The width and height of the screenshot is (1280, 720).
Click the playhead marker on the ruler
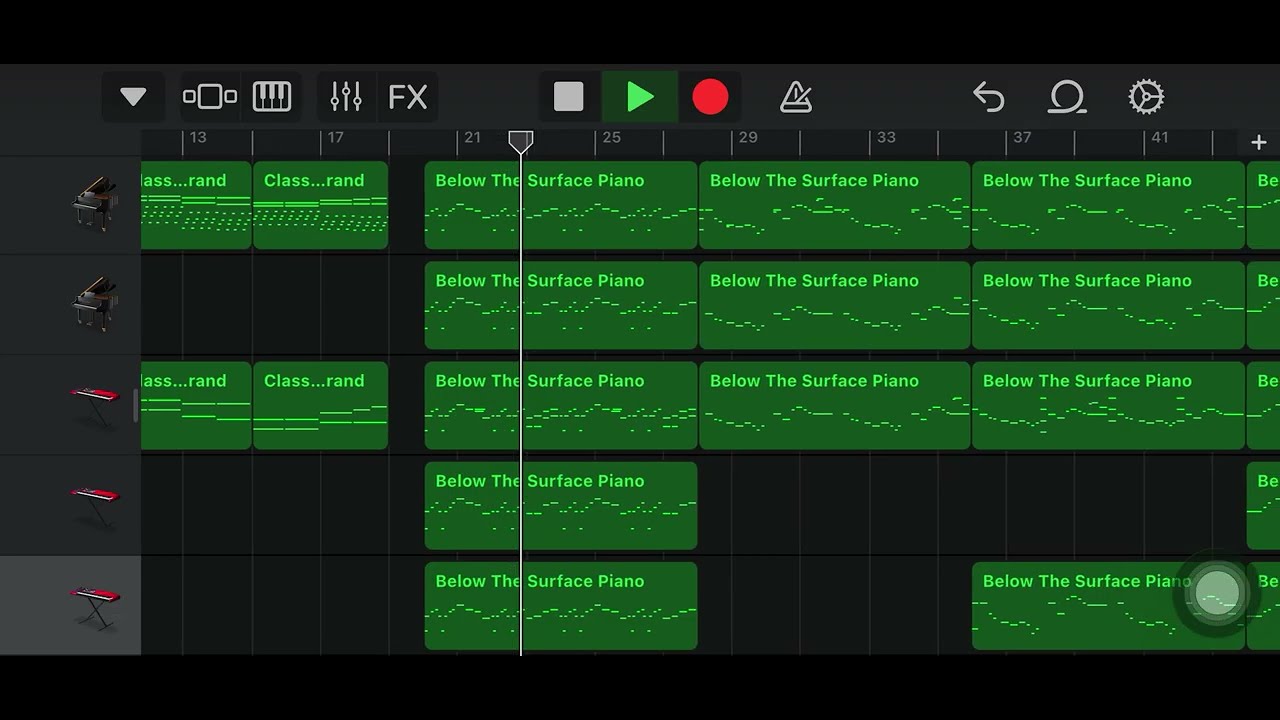[520, 141]
